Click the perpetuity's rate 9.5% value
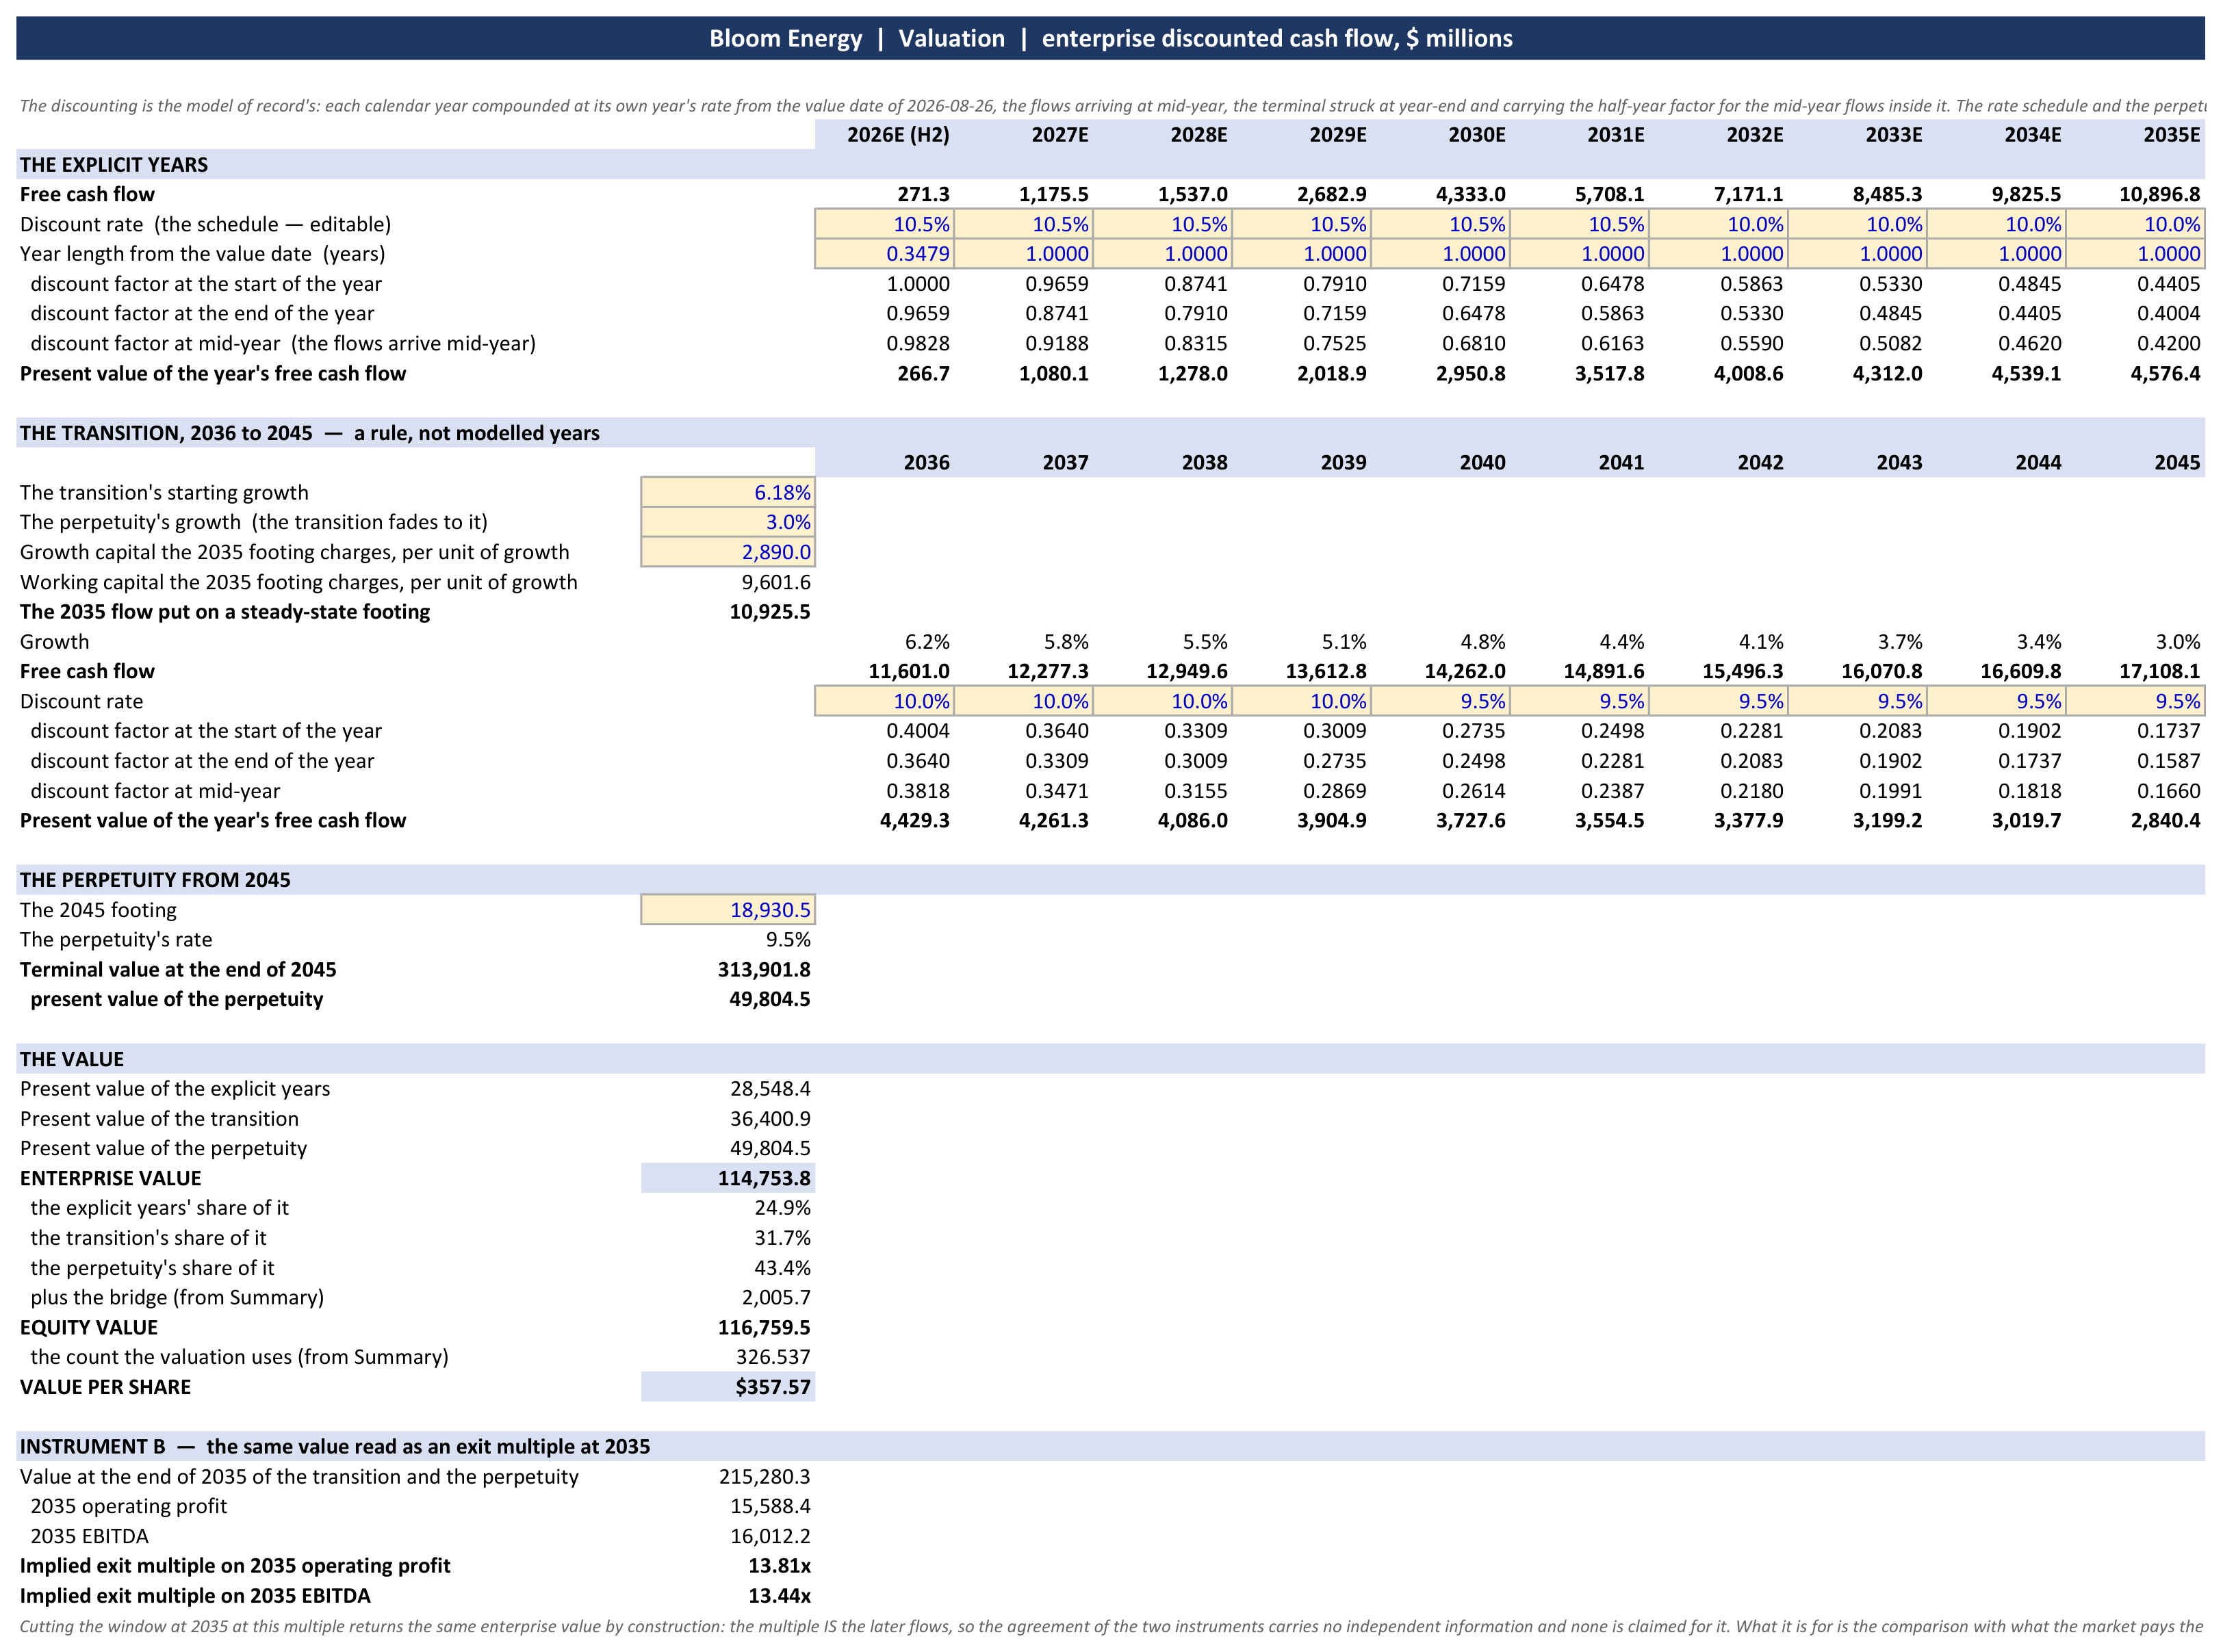This screenshot has height=1652, width=2223. tap(788, 939)
